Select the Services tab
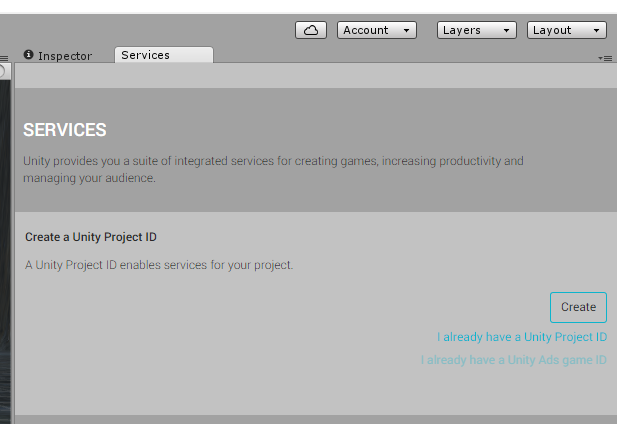The height and width of the screenshot is (424, 617). point(164,55)
